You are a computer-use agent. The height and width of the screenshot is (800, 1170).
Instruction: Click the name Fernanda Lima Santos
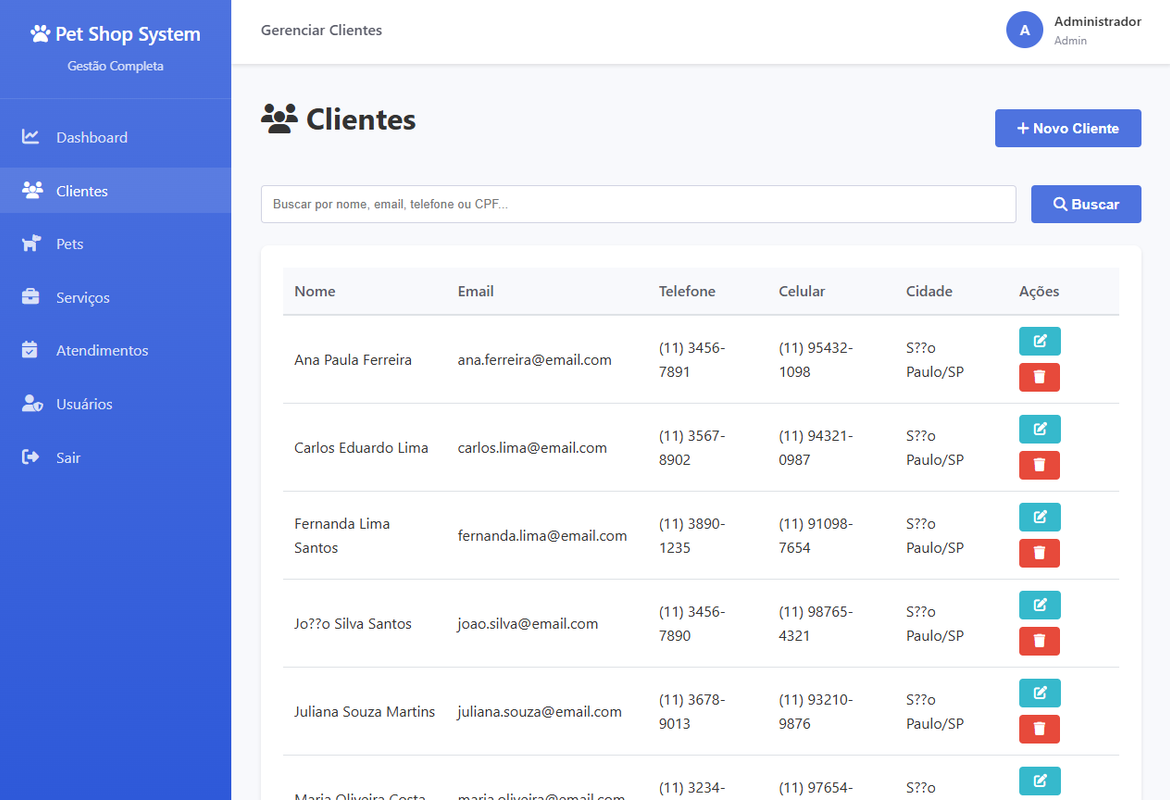pyautogui.click(x=342, y=536)
